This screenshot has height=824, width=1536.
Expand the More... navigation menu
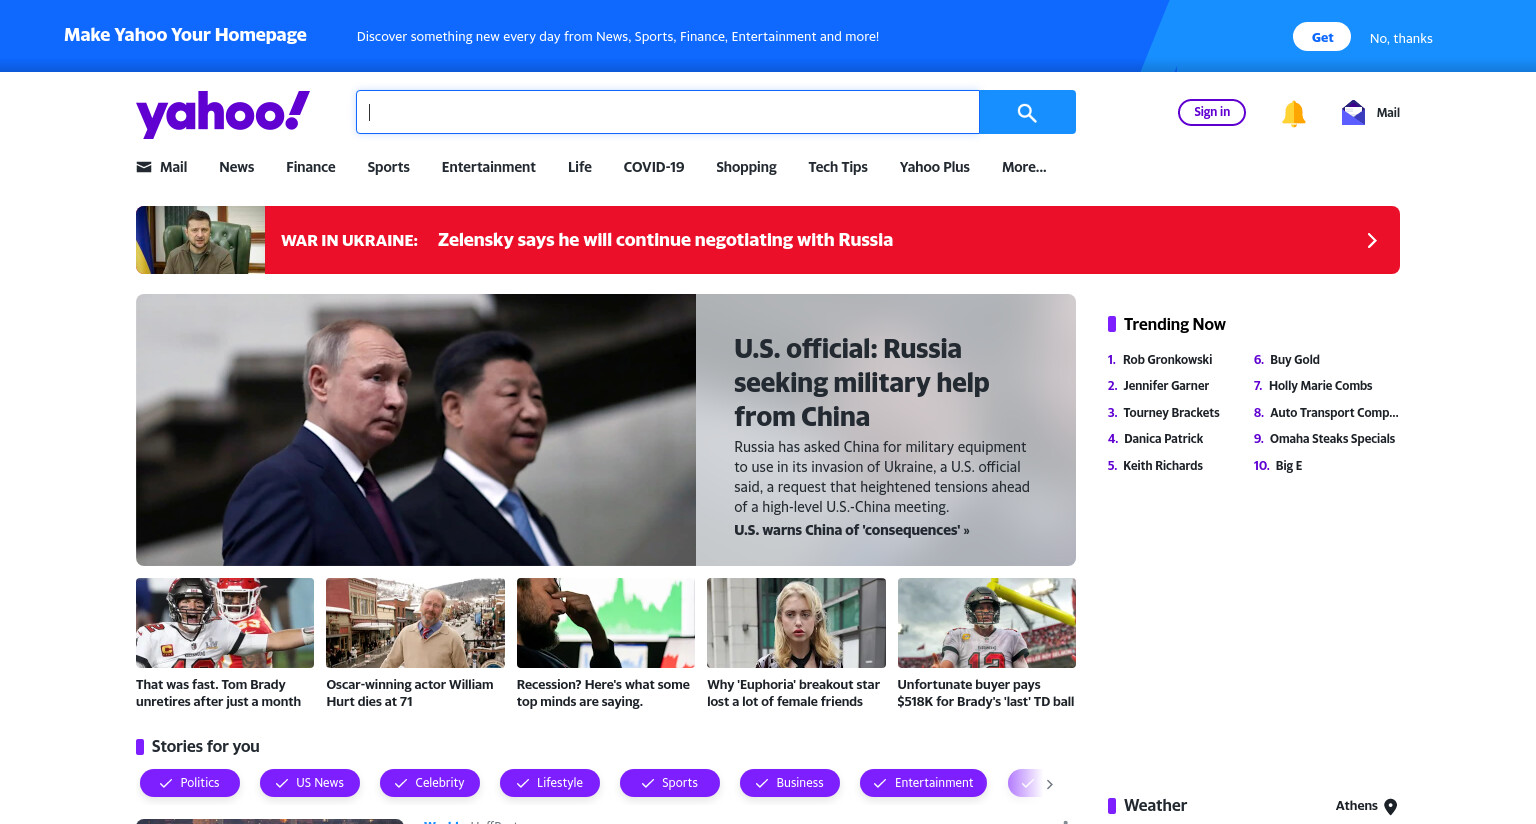(1024, 167)
